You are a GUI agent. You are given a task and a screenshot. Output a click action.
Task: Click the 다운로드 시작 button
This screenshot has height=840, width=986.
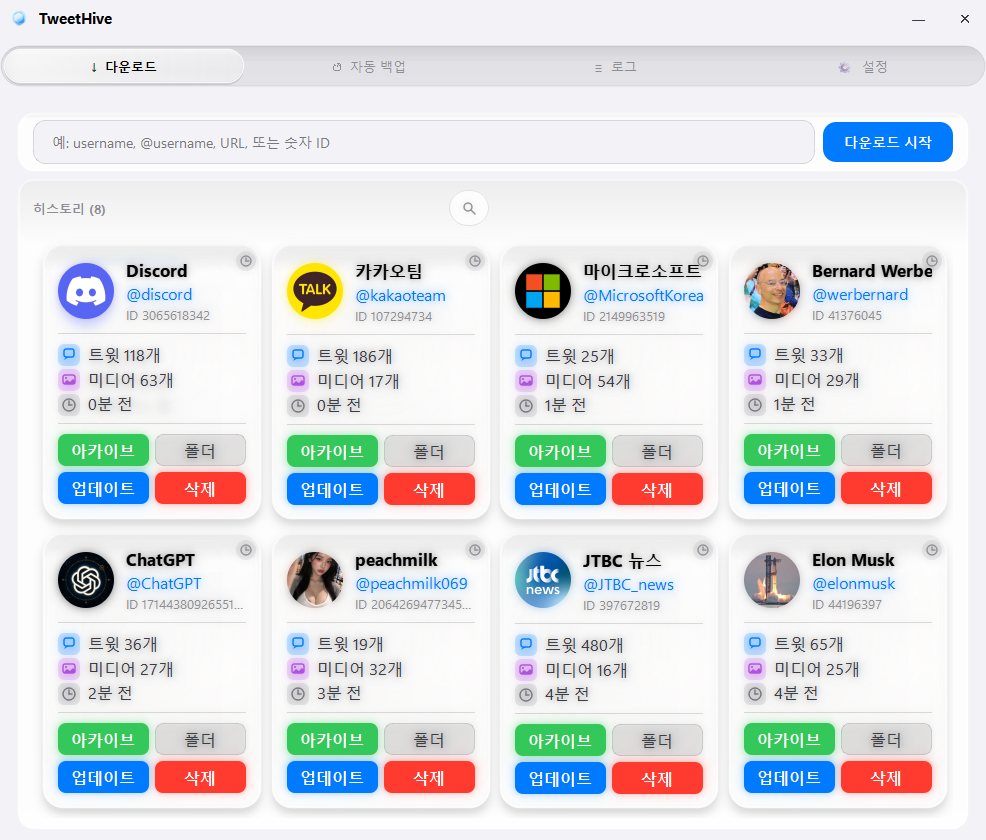[x=887, y=142]
